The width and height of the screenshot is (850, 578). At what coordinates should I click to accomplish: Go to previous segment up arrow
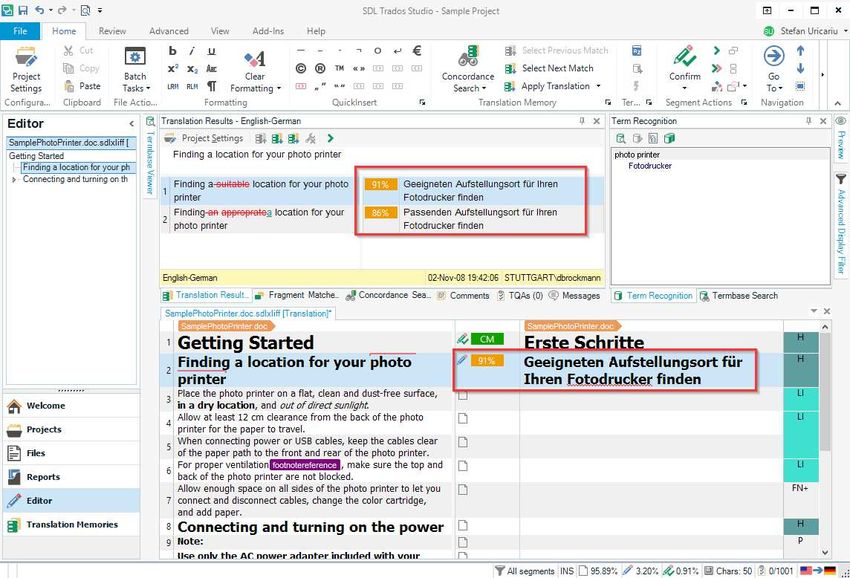pos(800,50)
